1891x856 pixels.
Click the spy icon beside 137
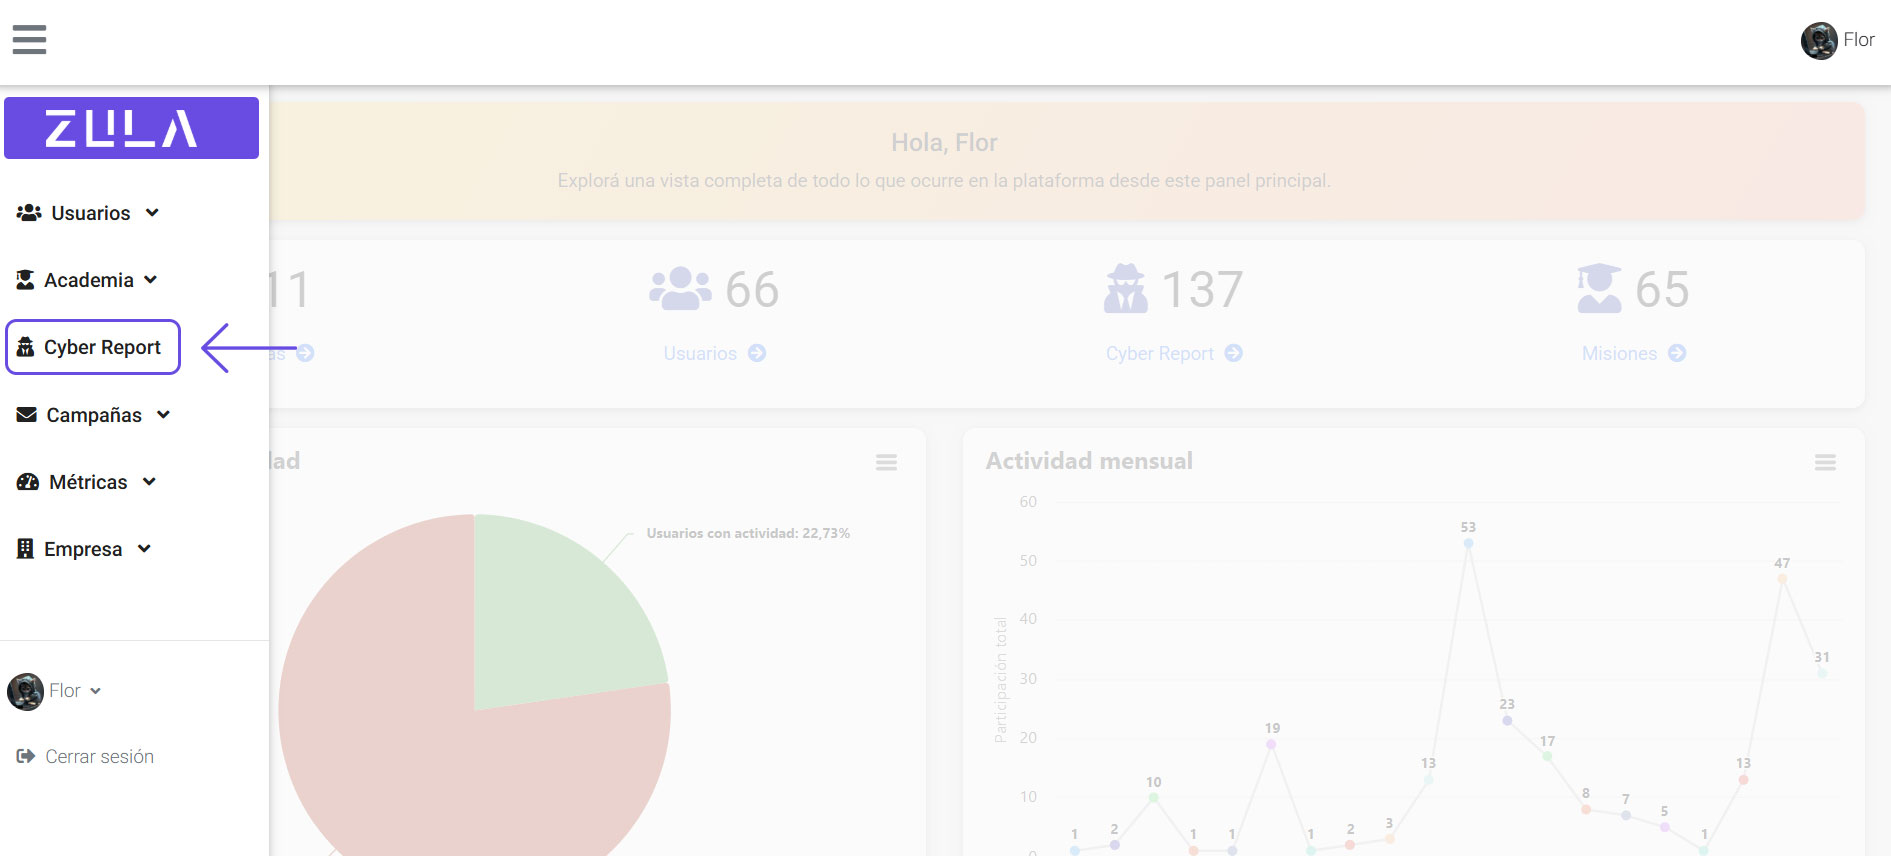[1126, 289]
